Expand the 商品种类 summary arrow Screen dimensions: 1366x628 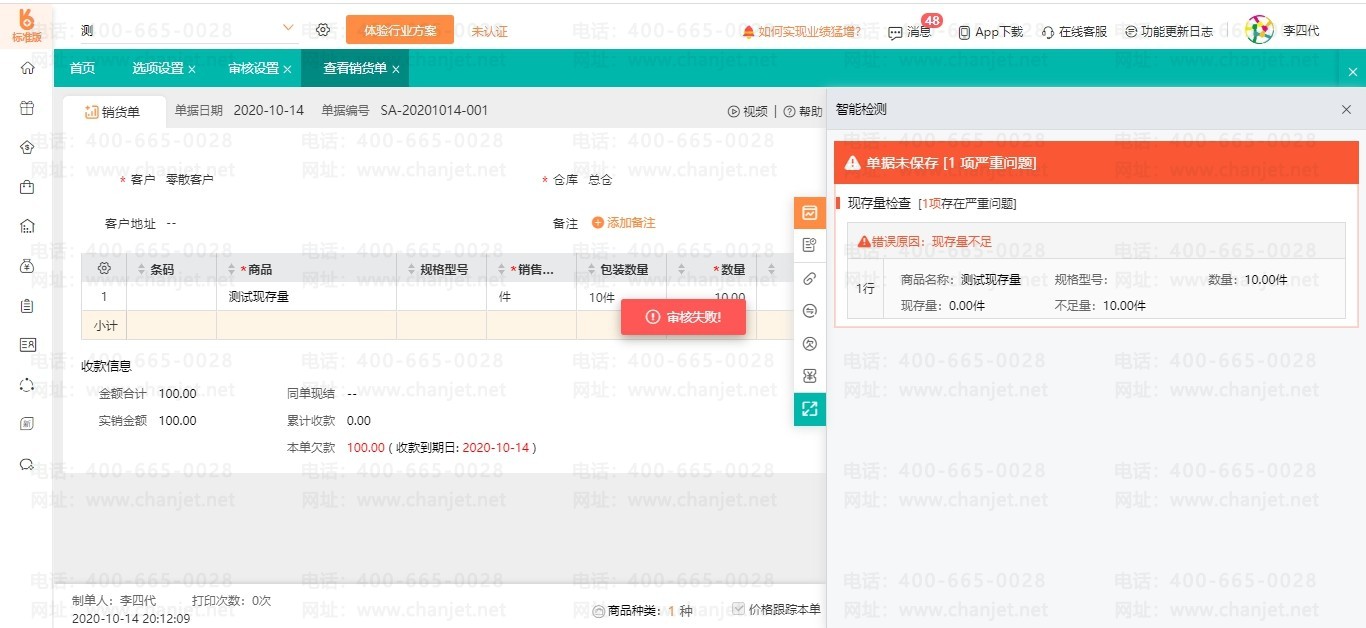(599, 611)
